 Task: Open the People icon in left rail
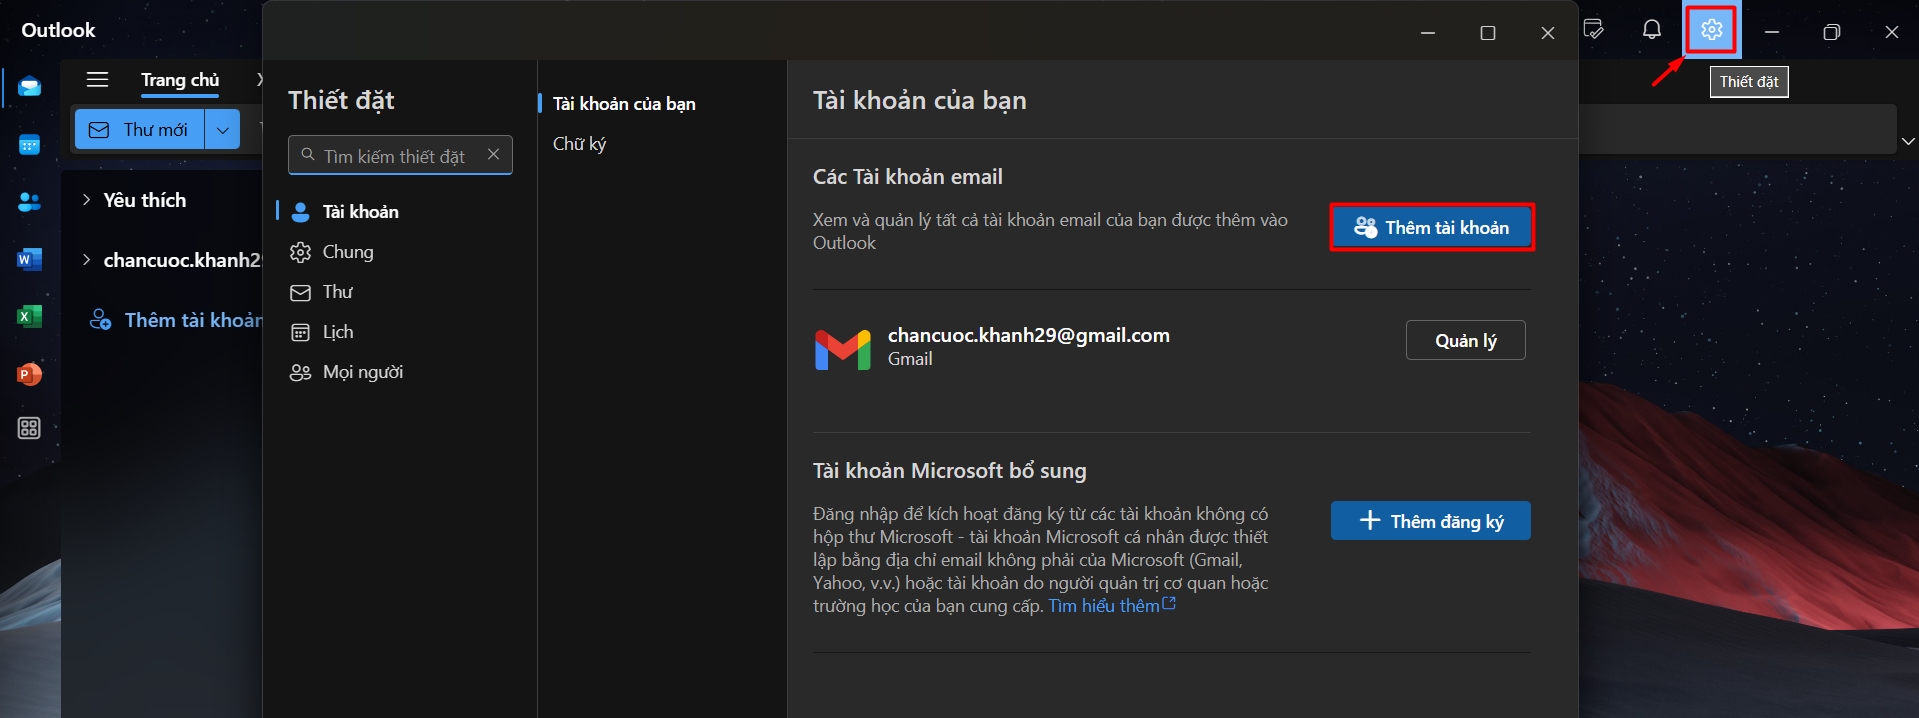(29, 202)
